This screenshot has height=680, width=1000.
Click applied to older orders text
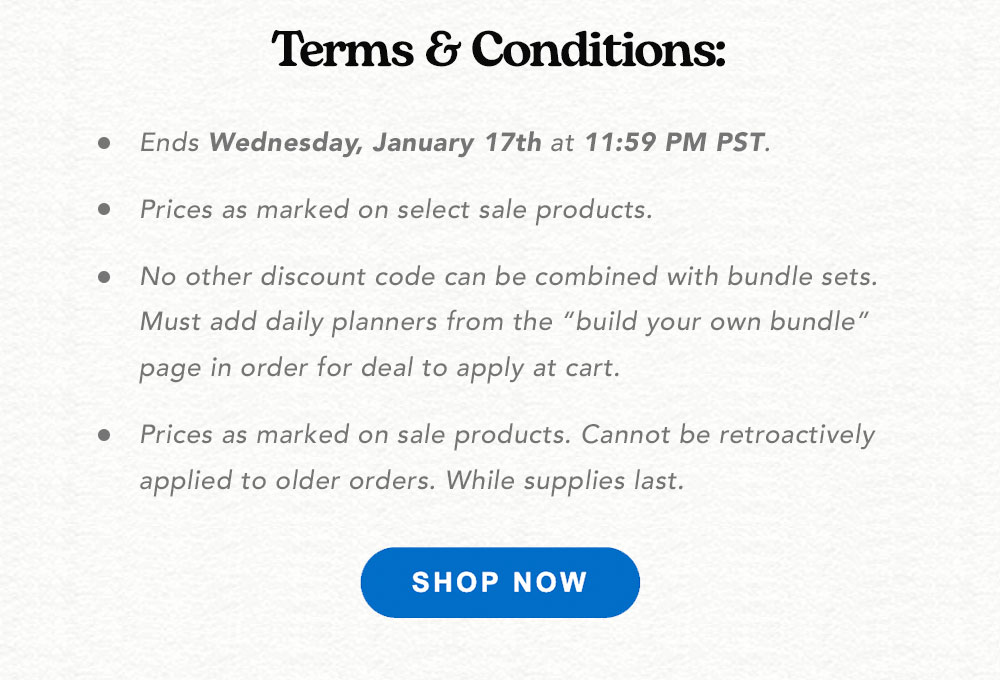(288, 481)
